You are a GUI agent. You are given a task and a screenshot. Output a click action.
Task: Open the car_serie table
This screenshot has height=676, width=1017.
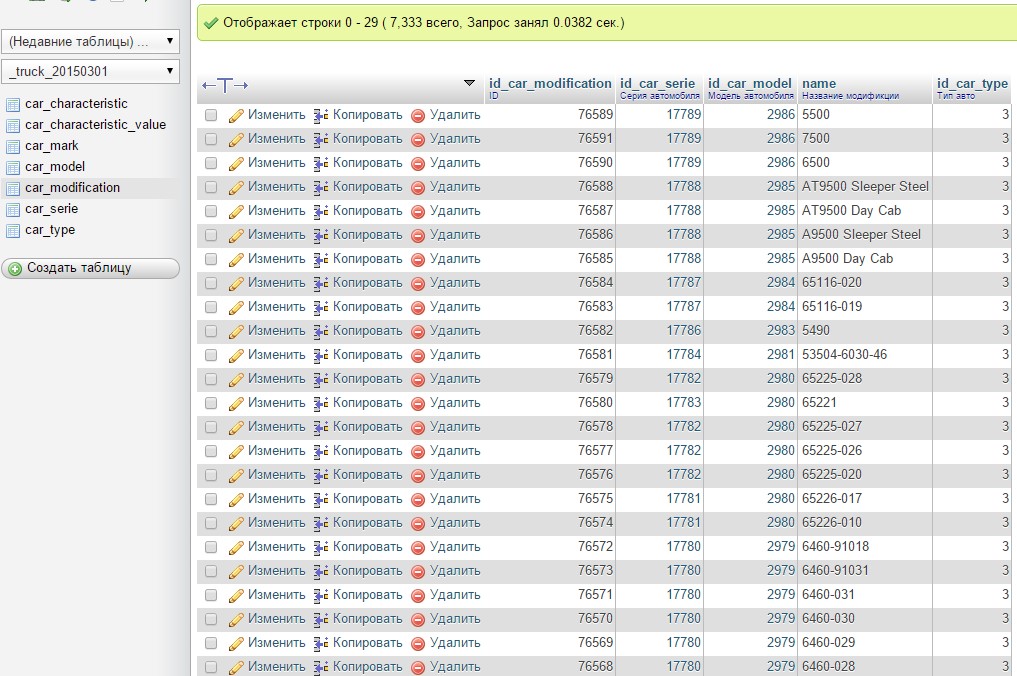point(52,209)
